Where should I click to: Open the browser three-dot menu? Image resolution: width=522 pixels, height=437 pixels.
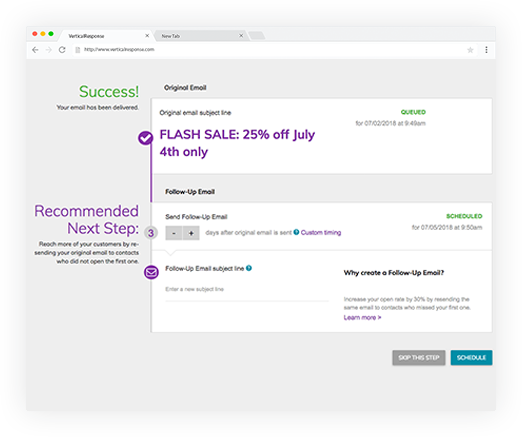(486, 50)
